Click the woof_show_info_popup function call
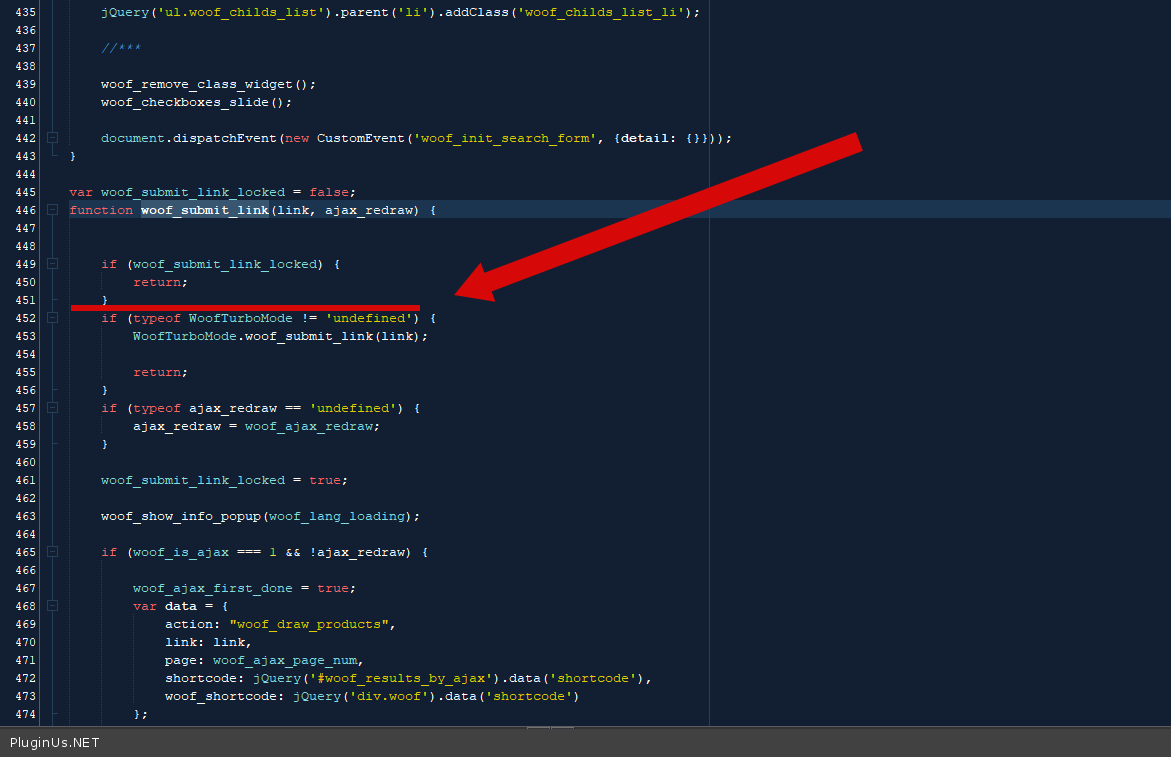Image resolution: width=1171 pixels, height=757 pixels. click(180, 516)
